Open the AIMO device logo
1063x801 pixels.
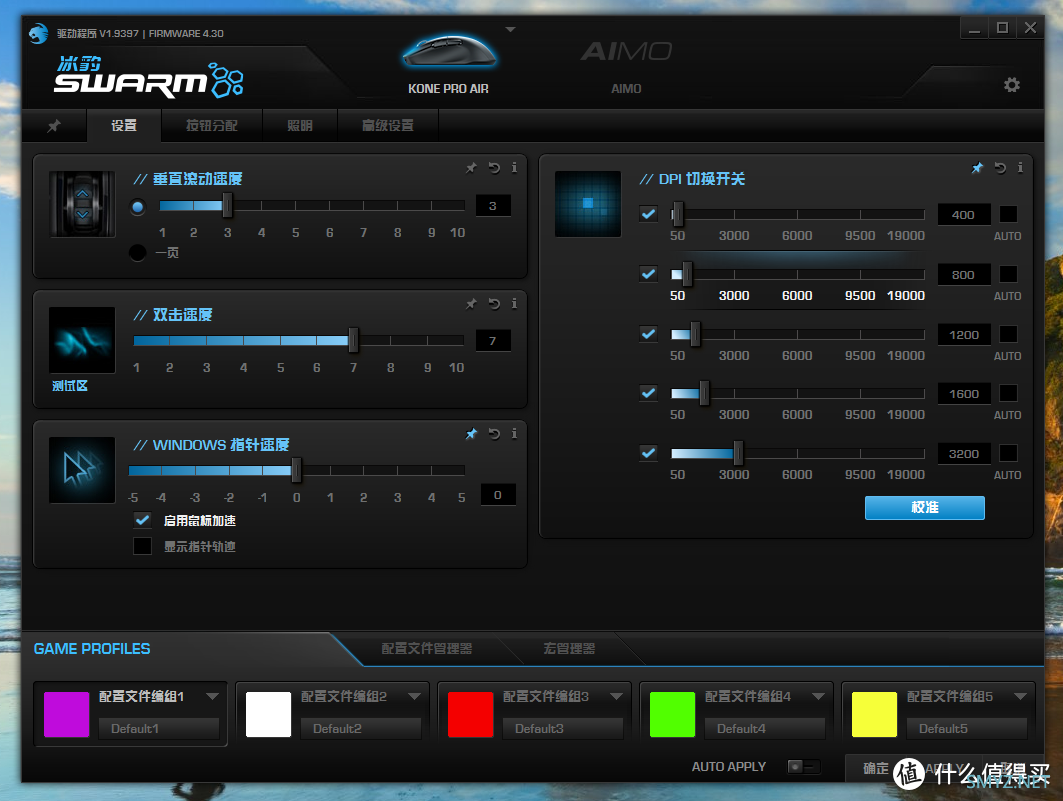[626, 52]
